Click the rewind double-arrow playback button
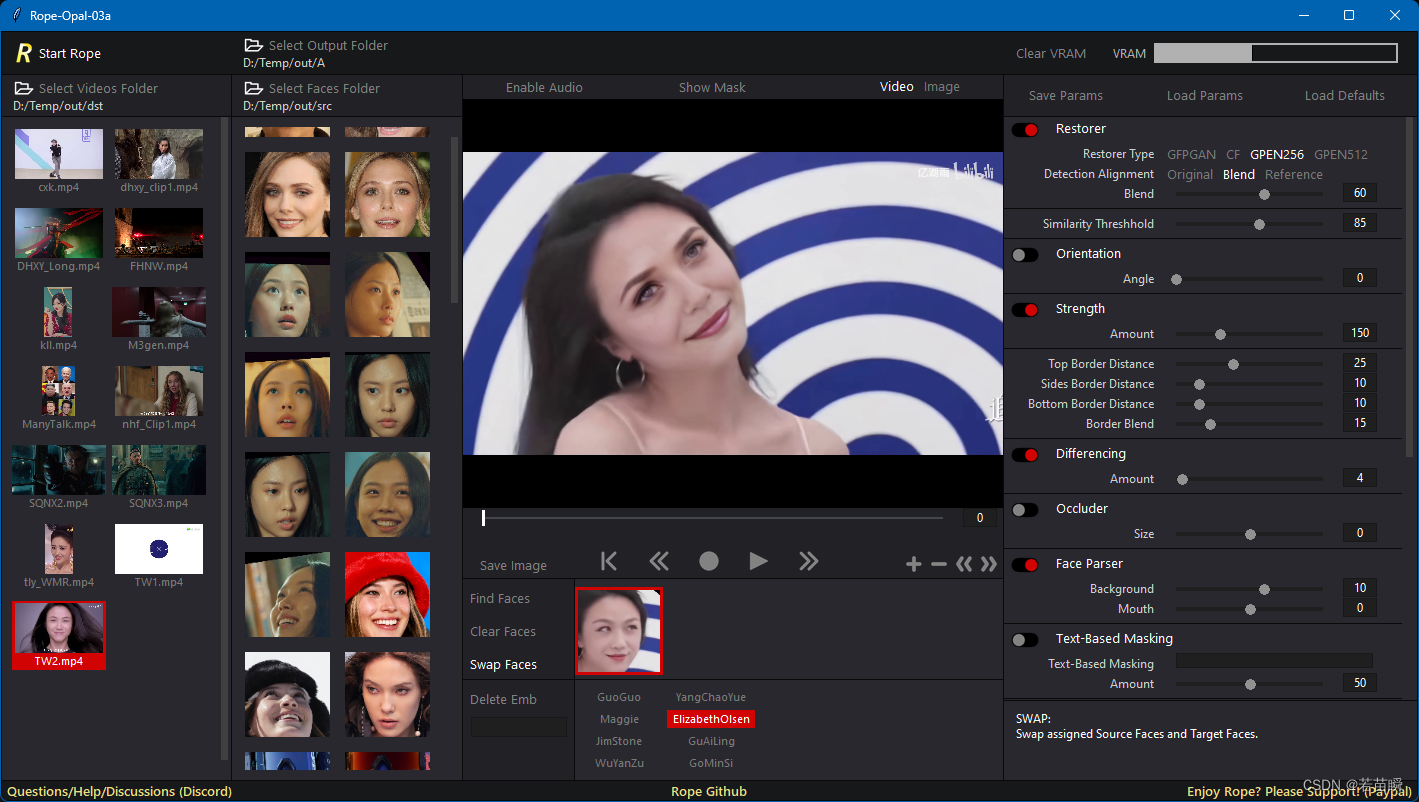Screen dimensions: 1419x802 (x=659, y=561)
